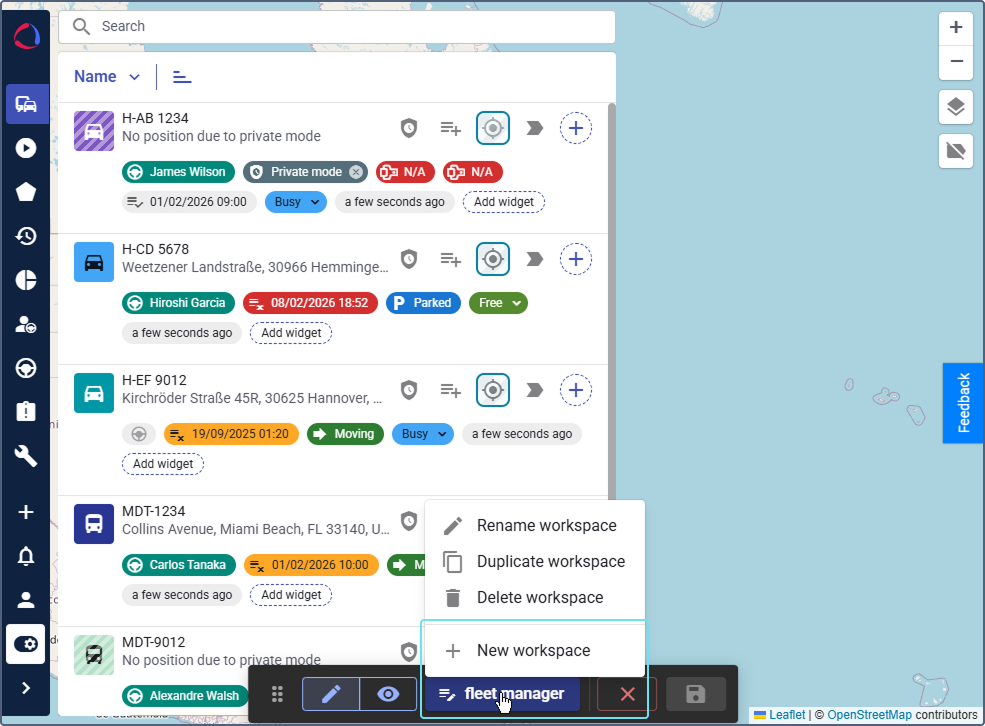The width and height of the screenshot is (985, 726).
Task: Click Add widget button under H-EF 9012
Action: tap(163, 464)
